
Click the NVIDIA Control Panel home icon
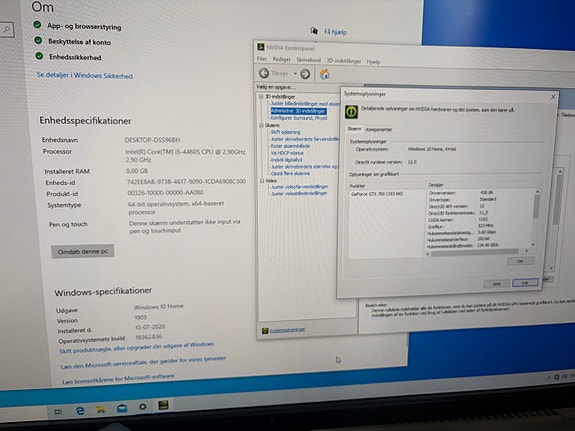(x=324, y=74)
